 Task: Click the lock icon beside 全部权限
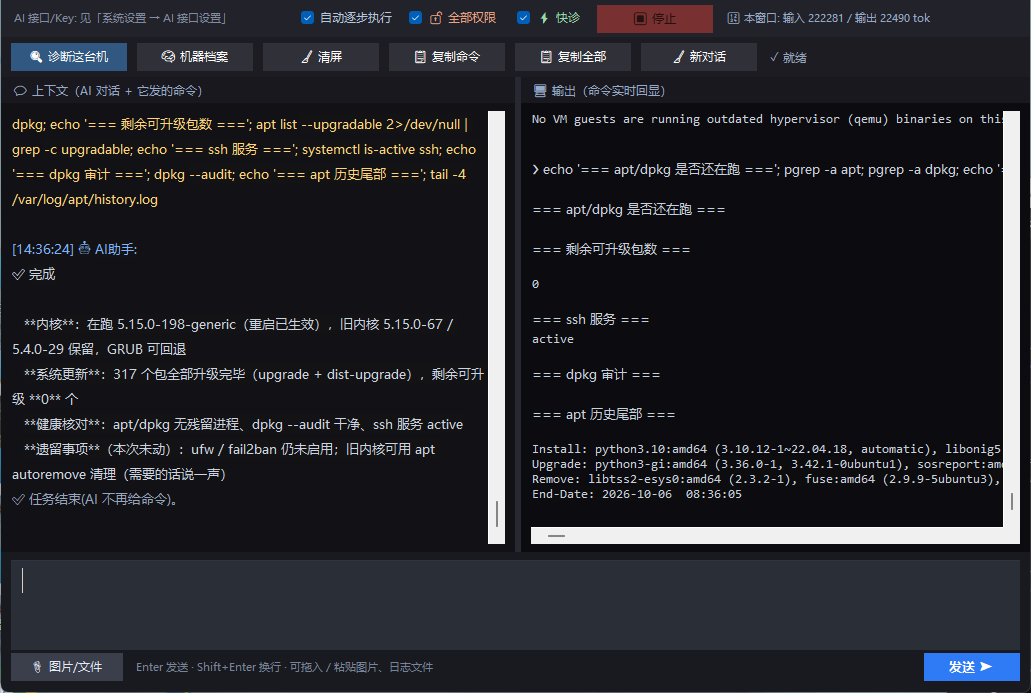435,18
